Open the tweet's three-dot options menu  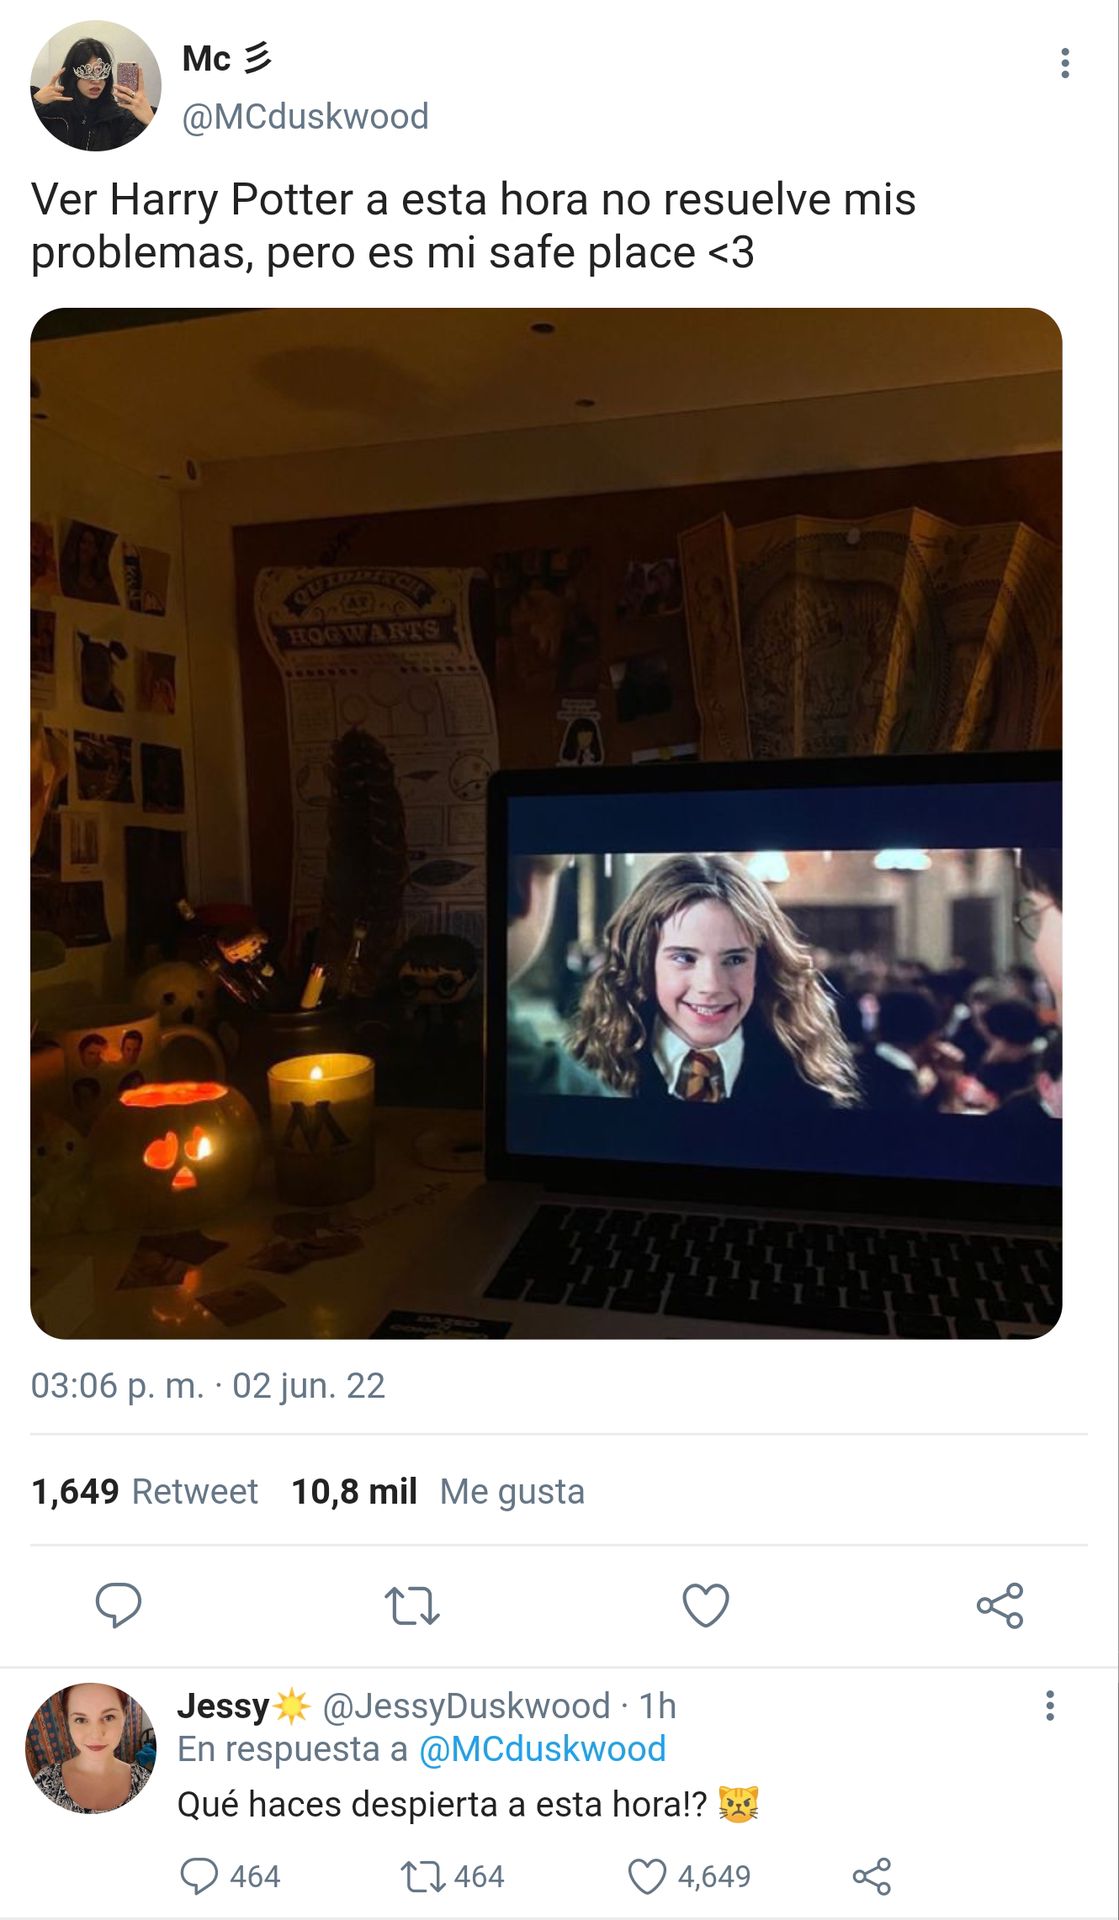(x=1065, y=63)
